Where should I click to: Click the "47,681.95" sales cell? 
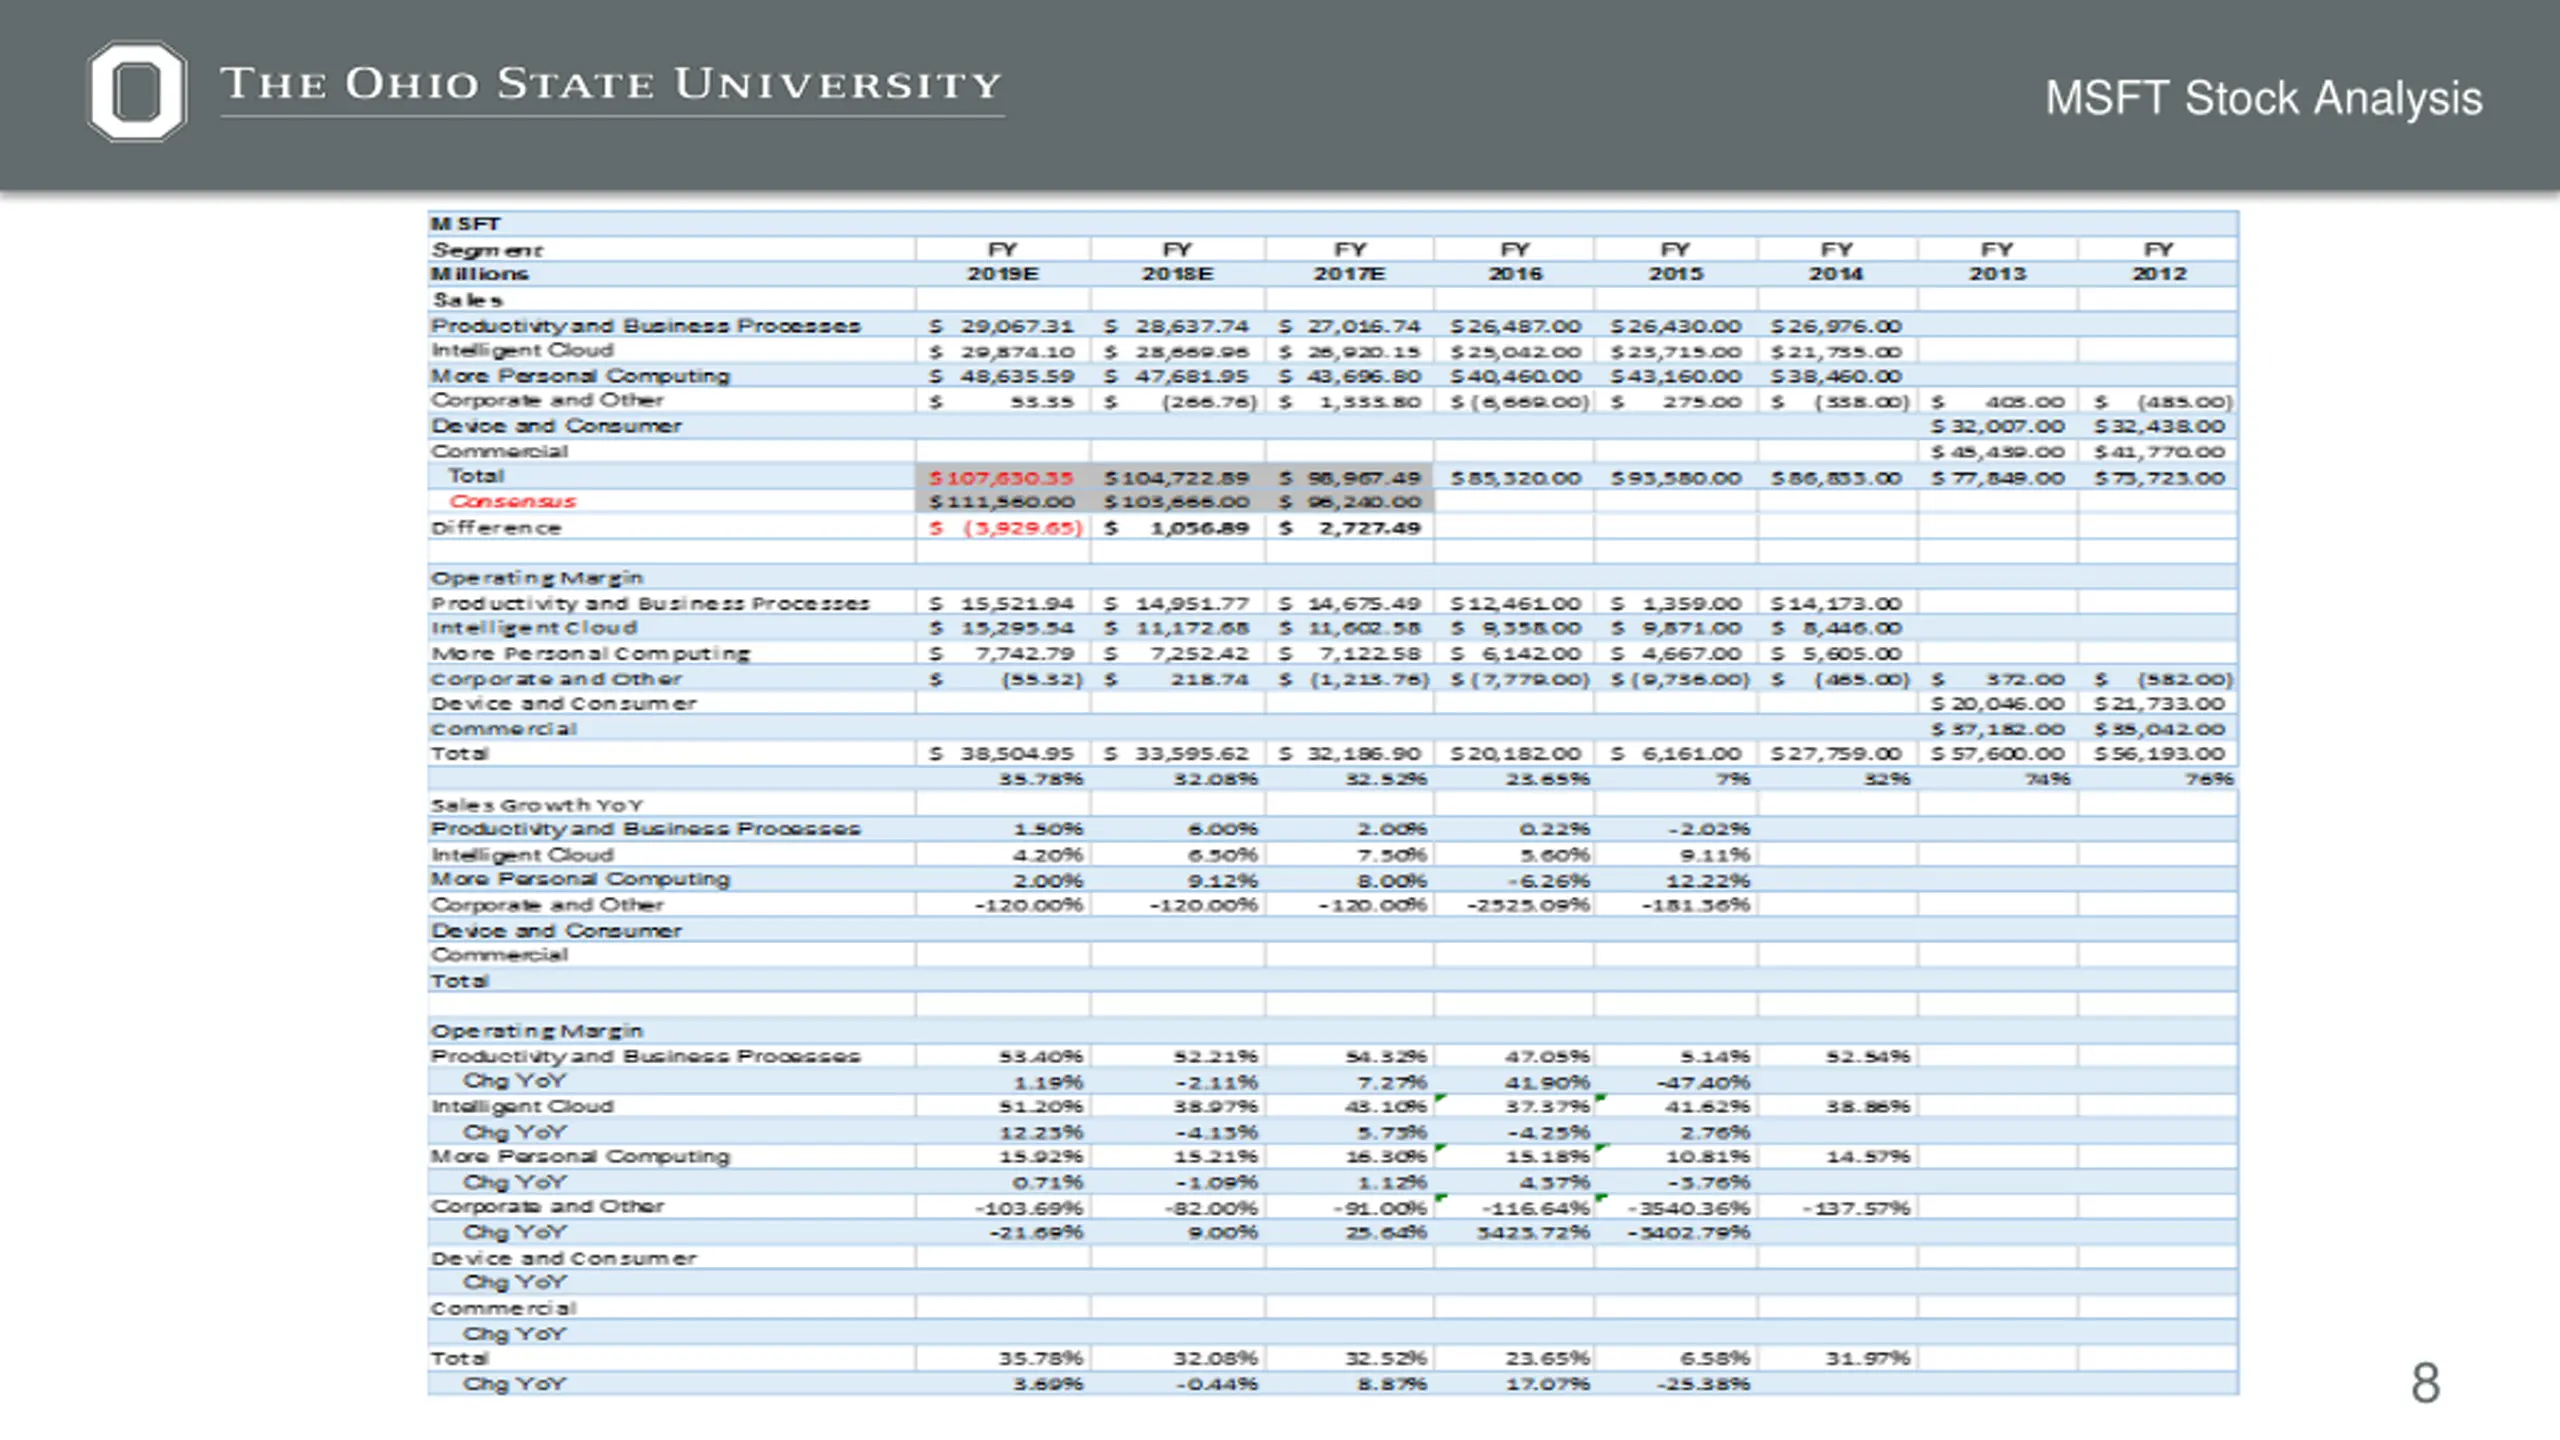coord(1192,376)
